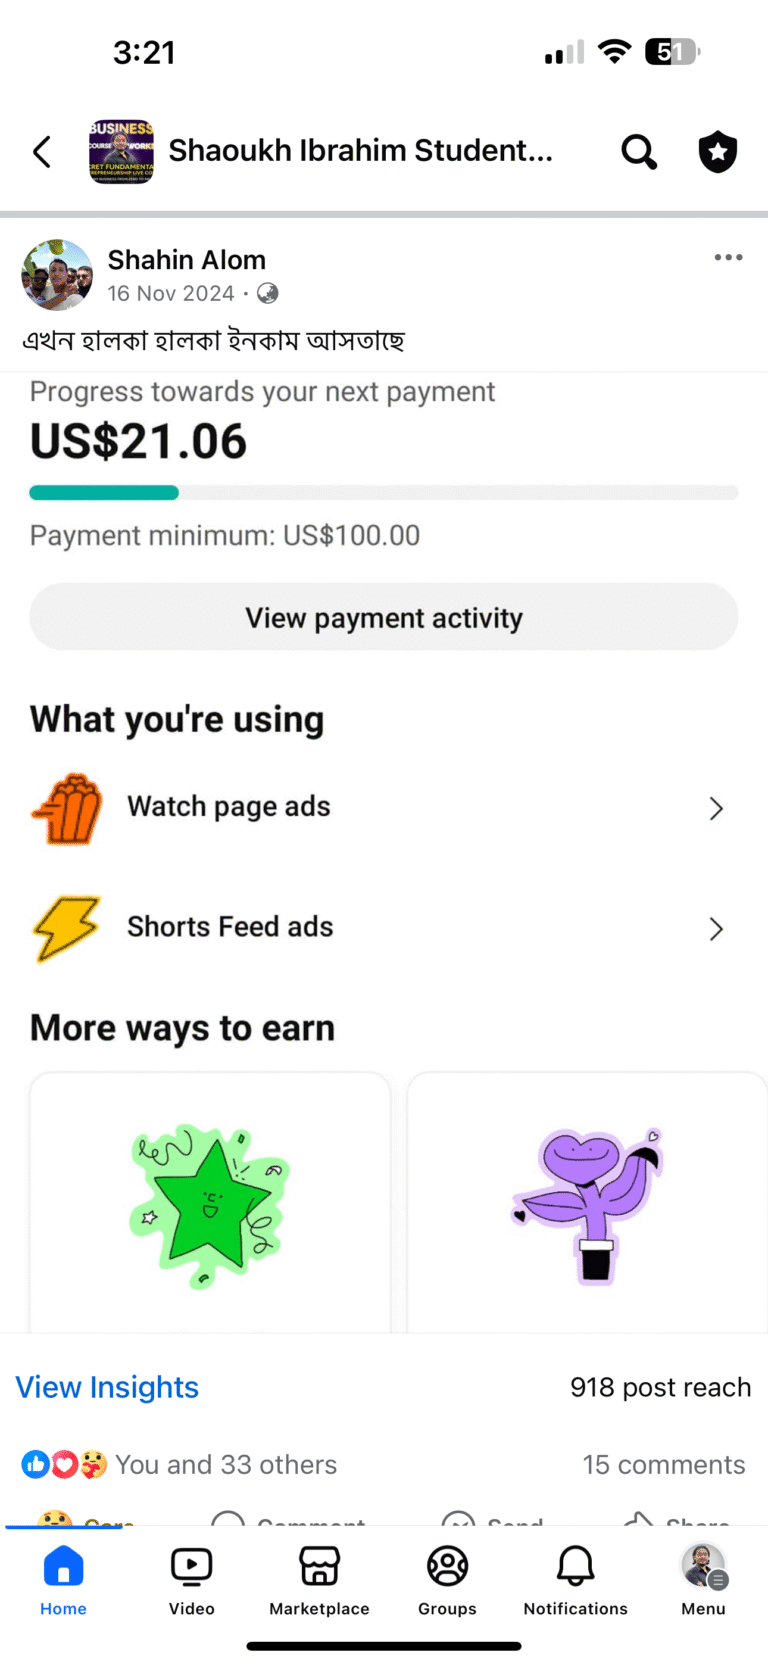Screen dimensions: 768x1665
Task: Open the Menu profile tab
Action: click(703, 1580)
